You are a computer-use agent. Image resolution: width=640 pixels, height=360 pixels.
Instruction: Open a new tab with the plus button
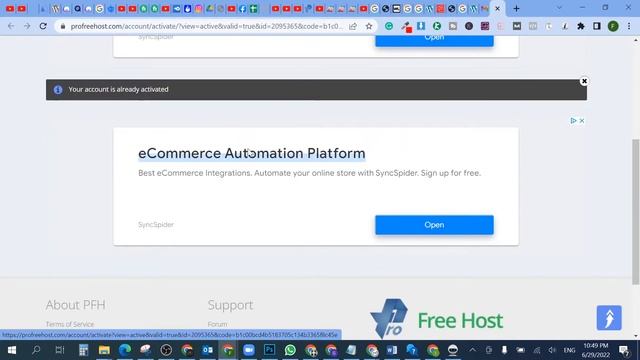tap(516, 8)
